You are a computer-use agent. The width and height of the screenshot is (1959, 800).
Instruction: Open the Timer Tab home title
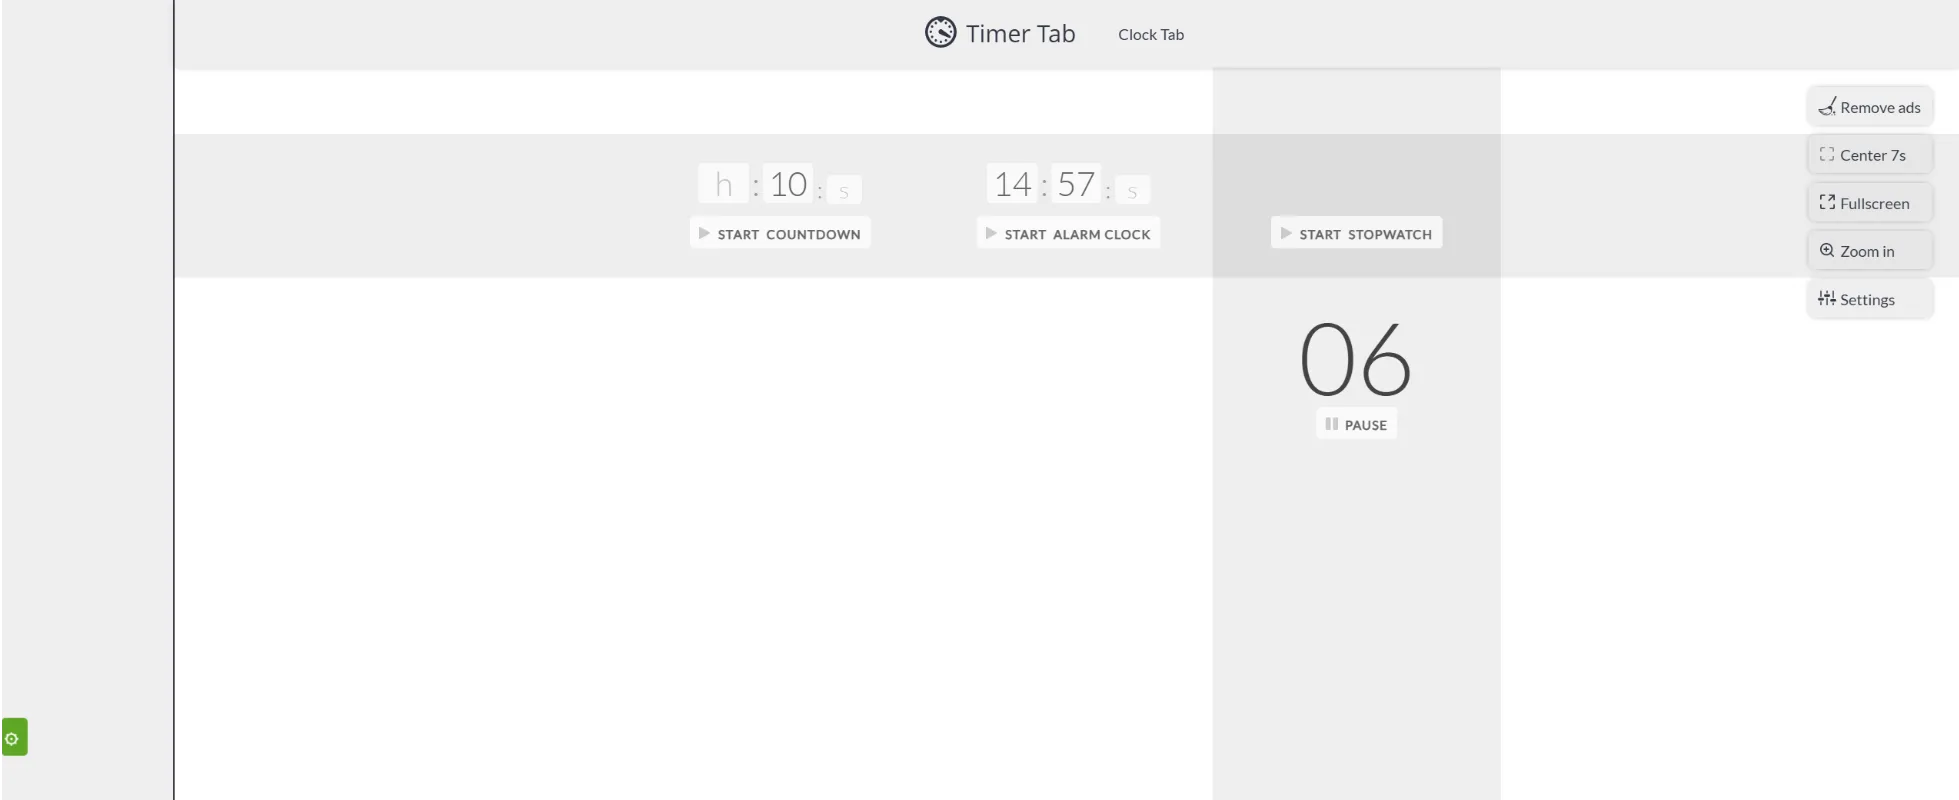click(1020, 34)
